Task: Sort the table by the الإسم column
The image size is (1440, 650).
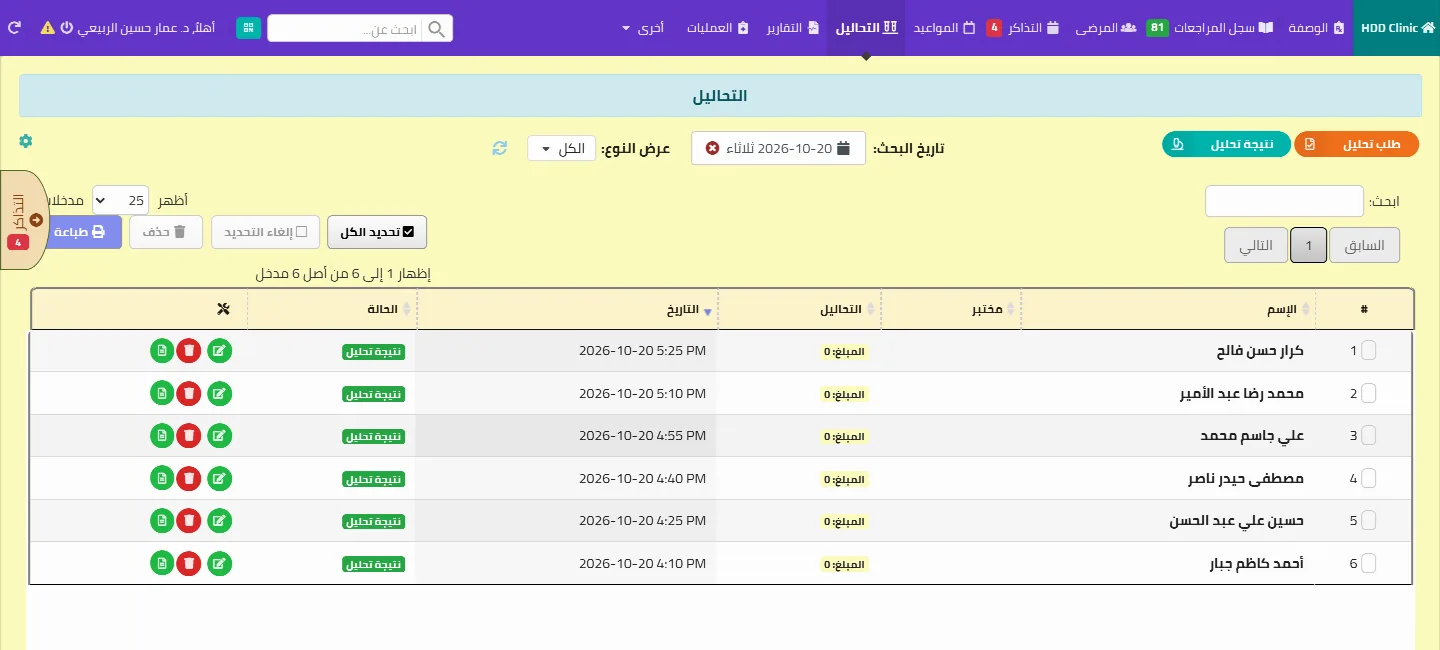Action: [x=1168, y=310]
